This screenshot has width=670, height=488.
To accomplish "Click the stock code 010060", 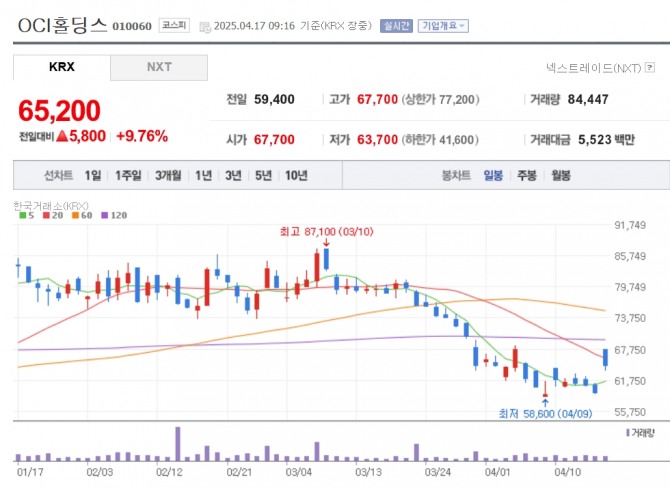I will tap(132, 26).
